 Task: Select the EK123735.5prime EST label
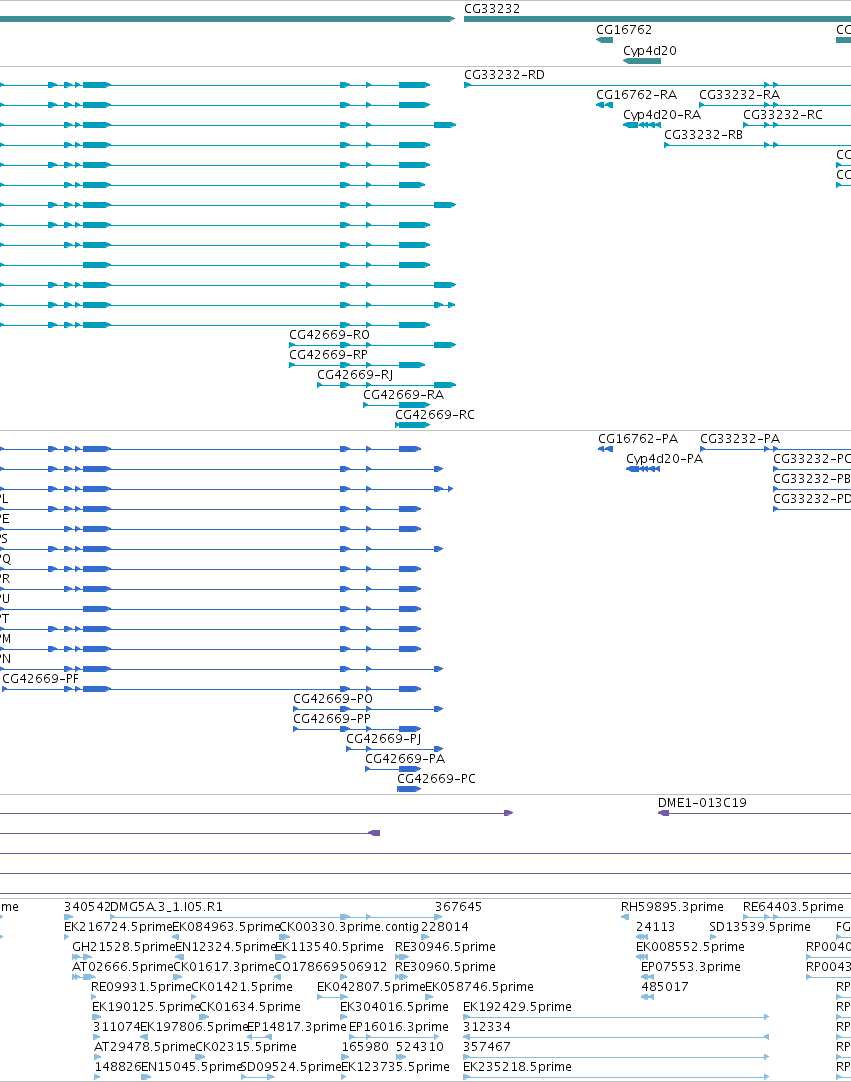click(x=395, y=1067)
